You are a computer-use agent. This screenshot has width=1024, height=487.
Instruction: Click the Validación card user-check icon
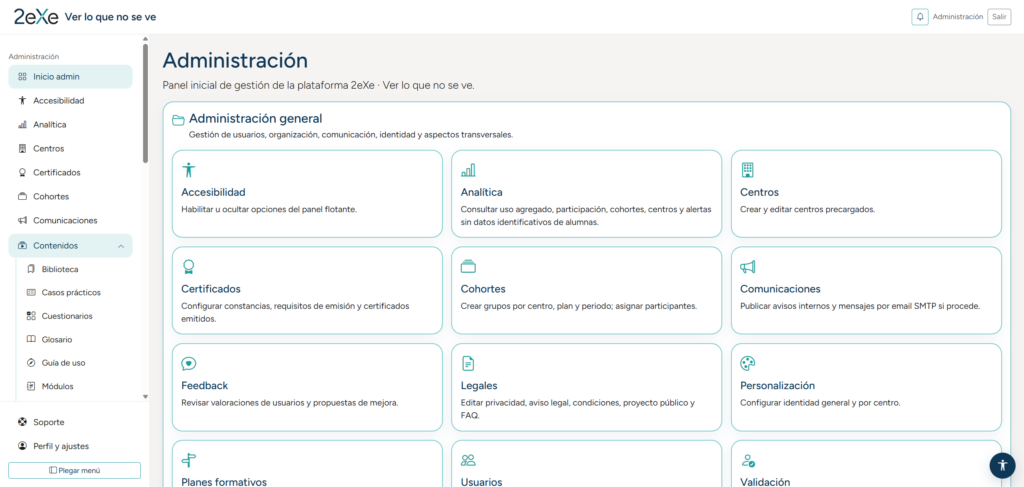[x=748, y=460]
